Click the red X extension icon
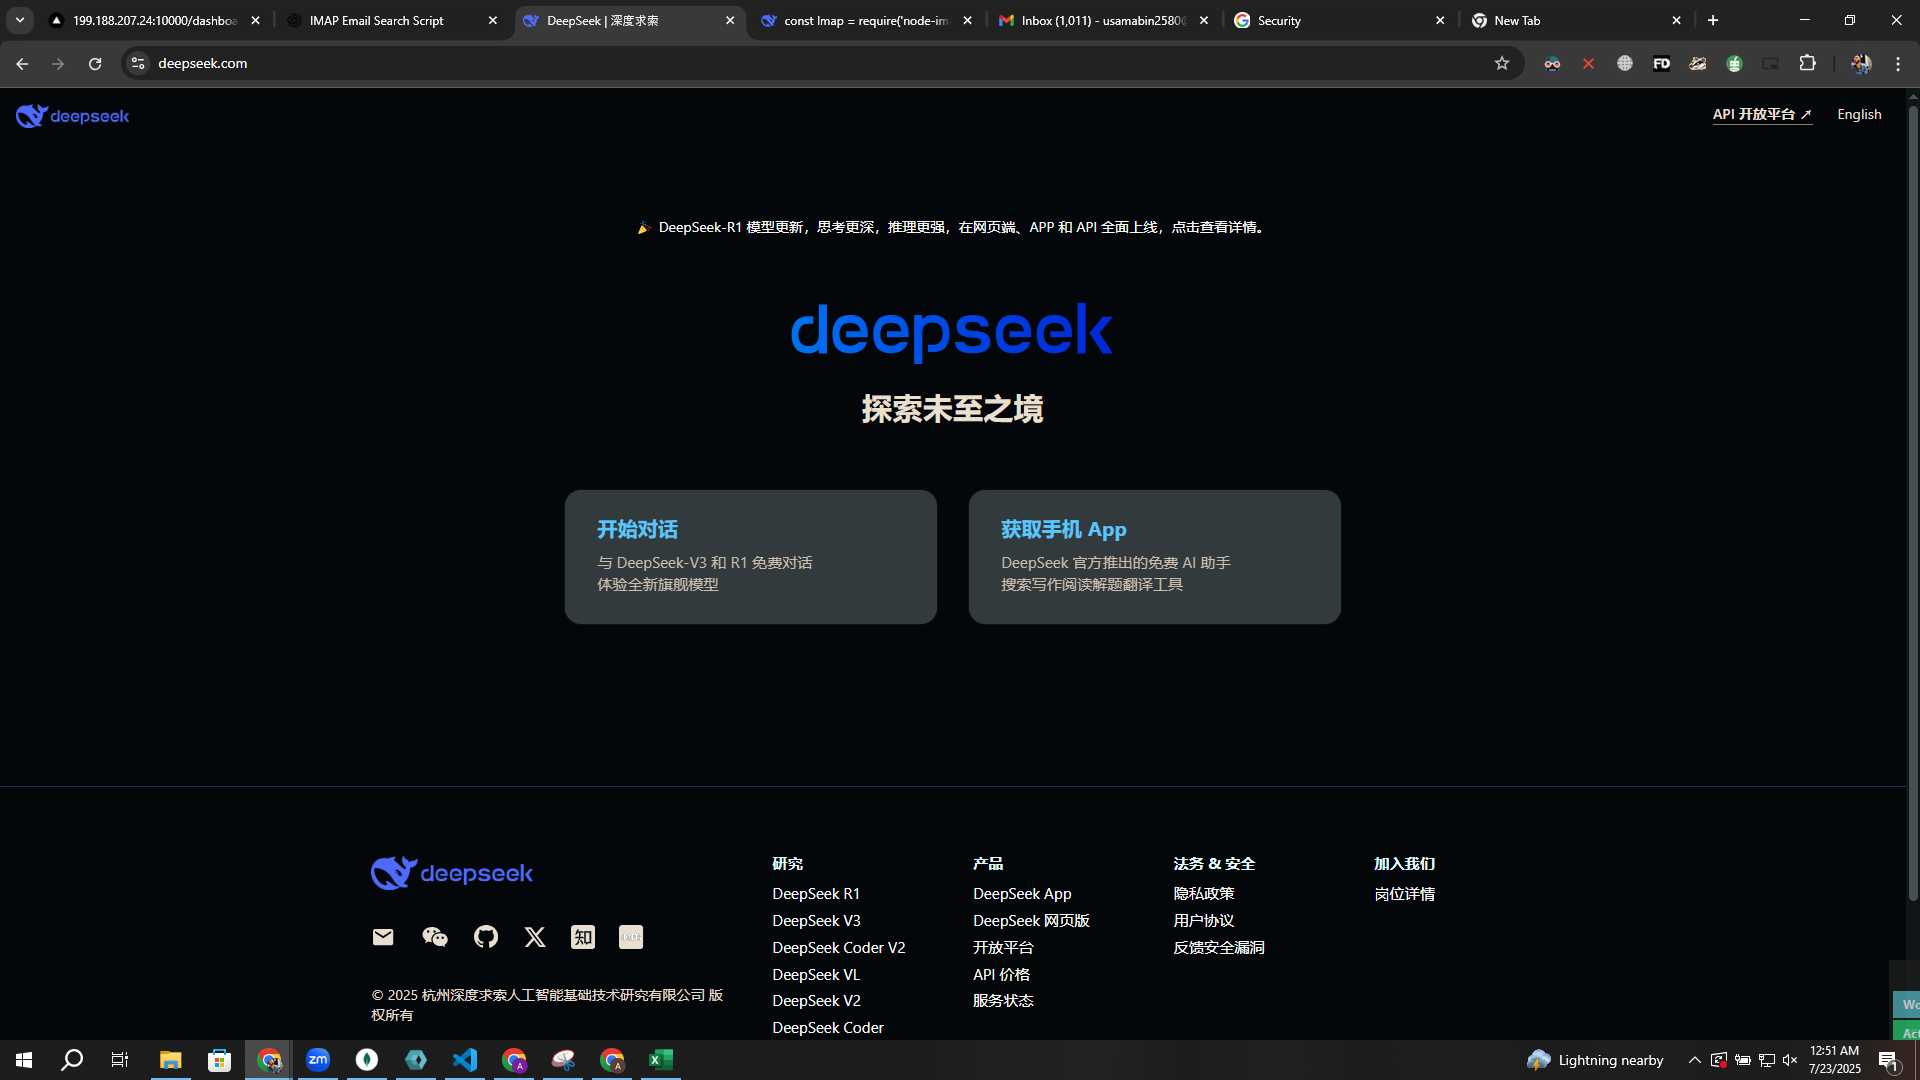Image resolution: width=1920 pixels, height=1080 pixels. point(1589,63)
